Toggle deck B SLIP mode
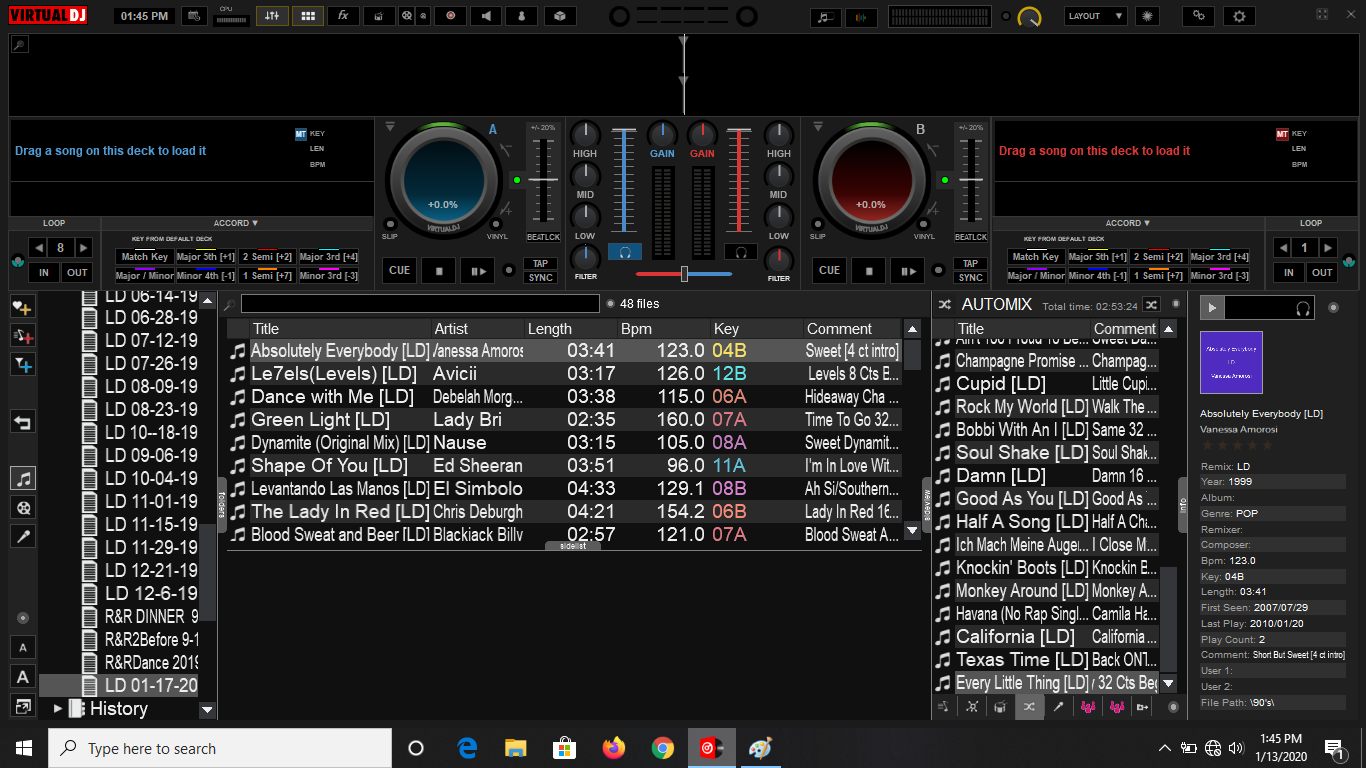 click(817, 225)
